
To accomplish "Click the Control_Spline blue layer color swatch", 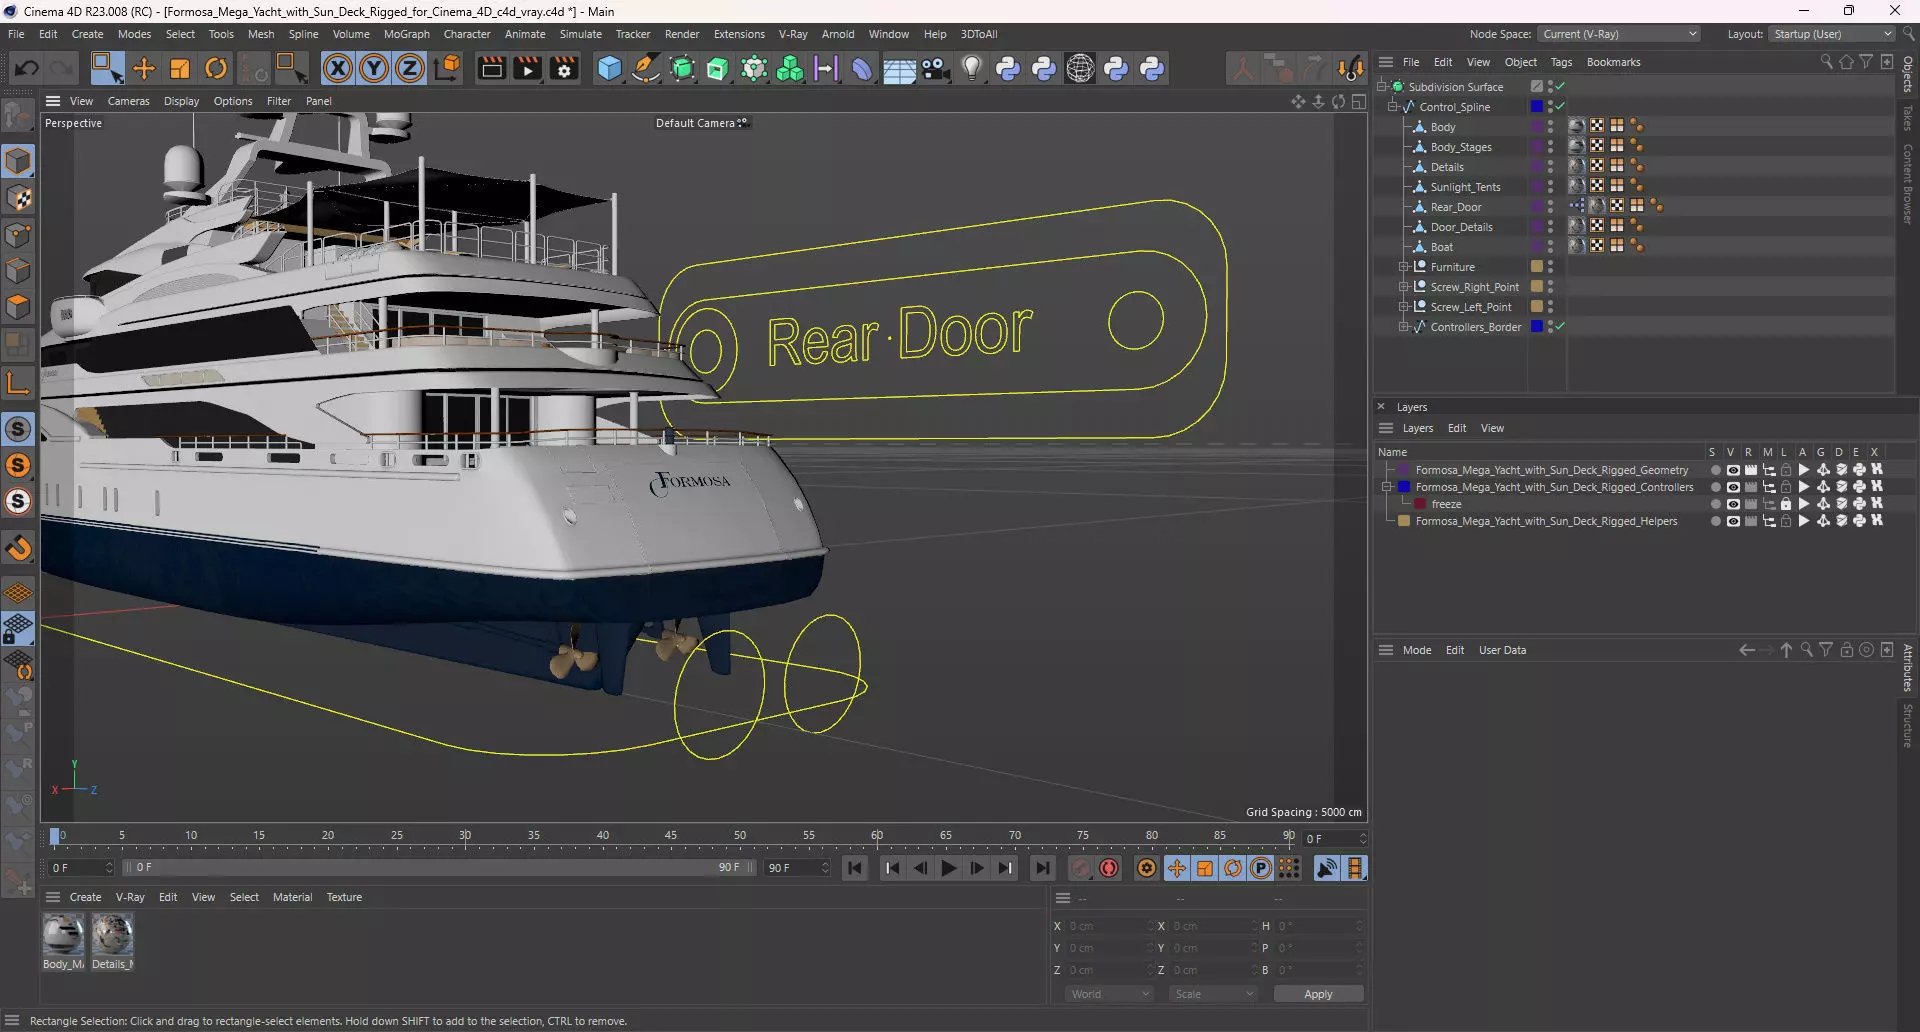I will coord(1537,107).
